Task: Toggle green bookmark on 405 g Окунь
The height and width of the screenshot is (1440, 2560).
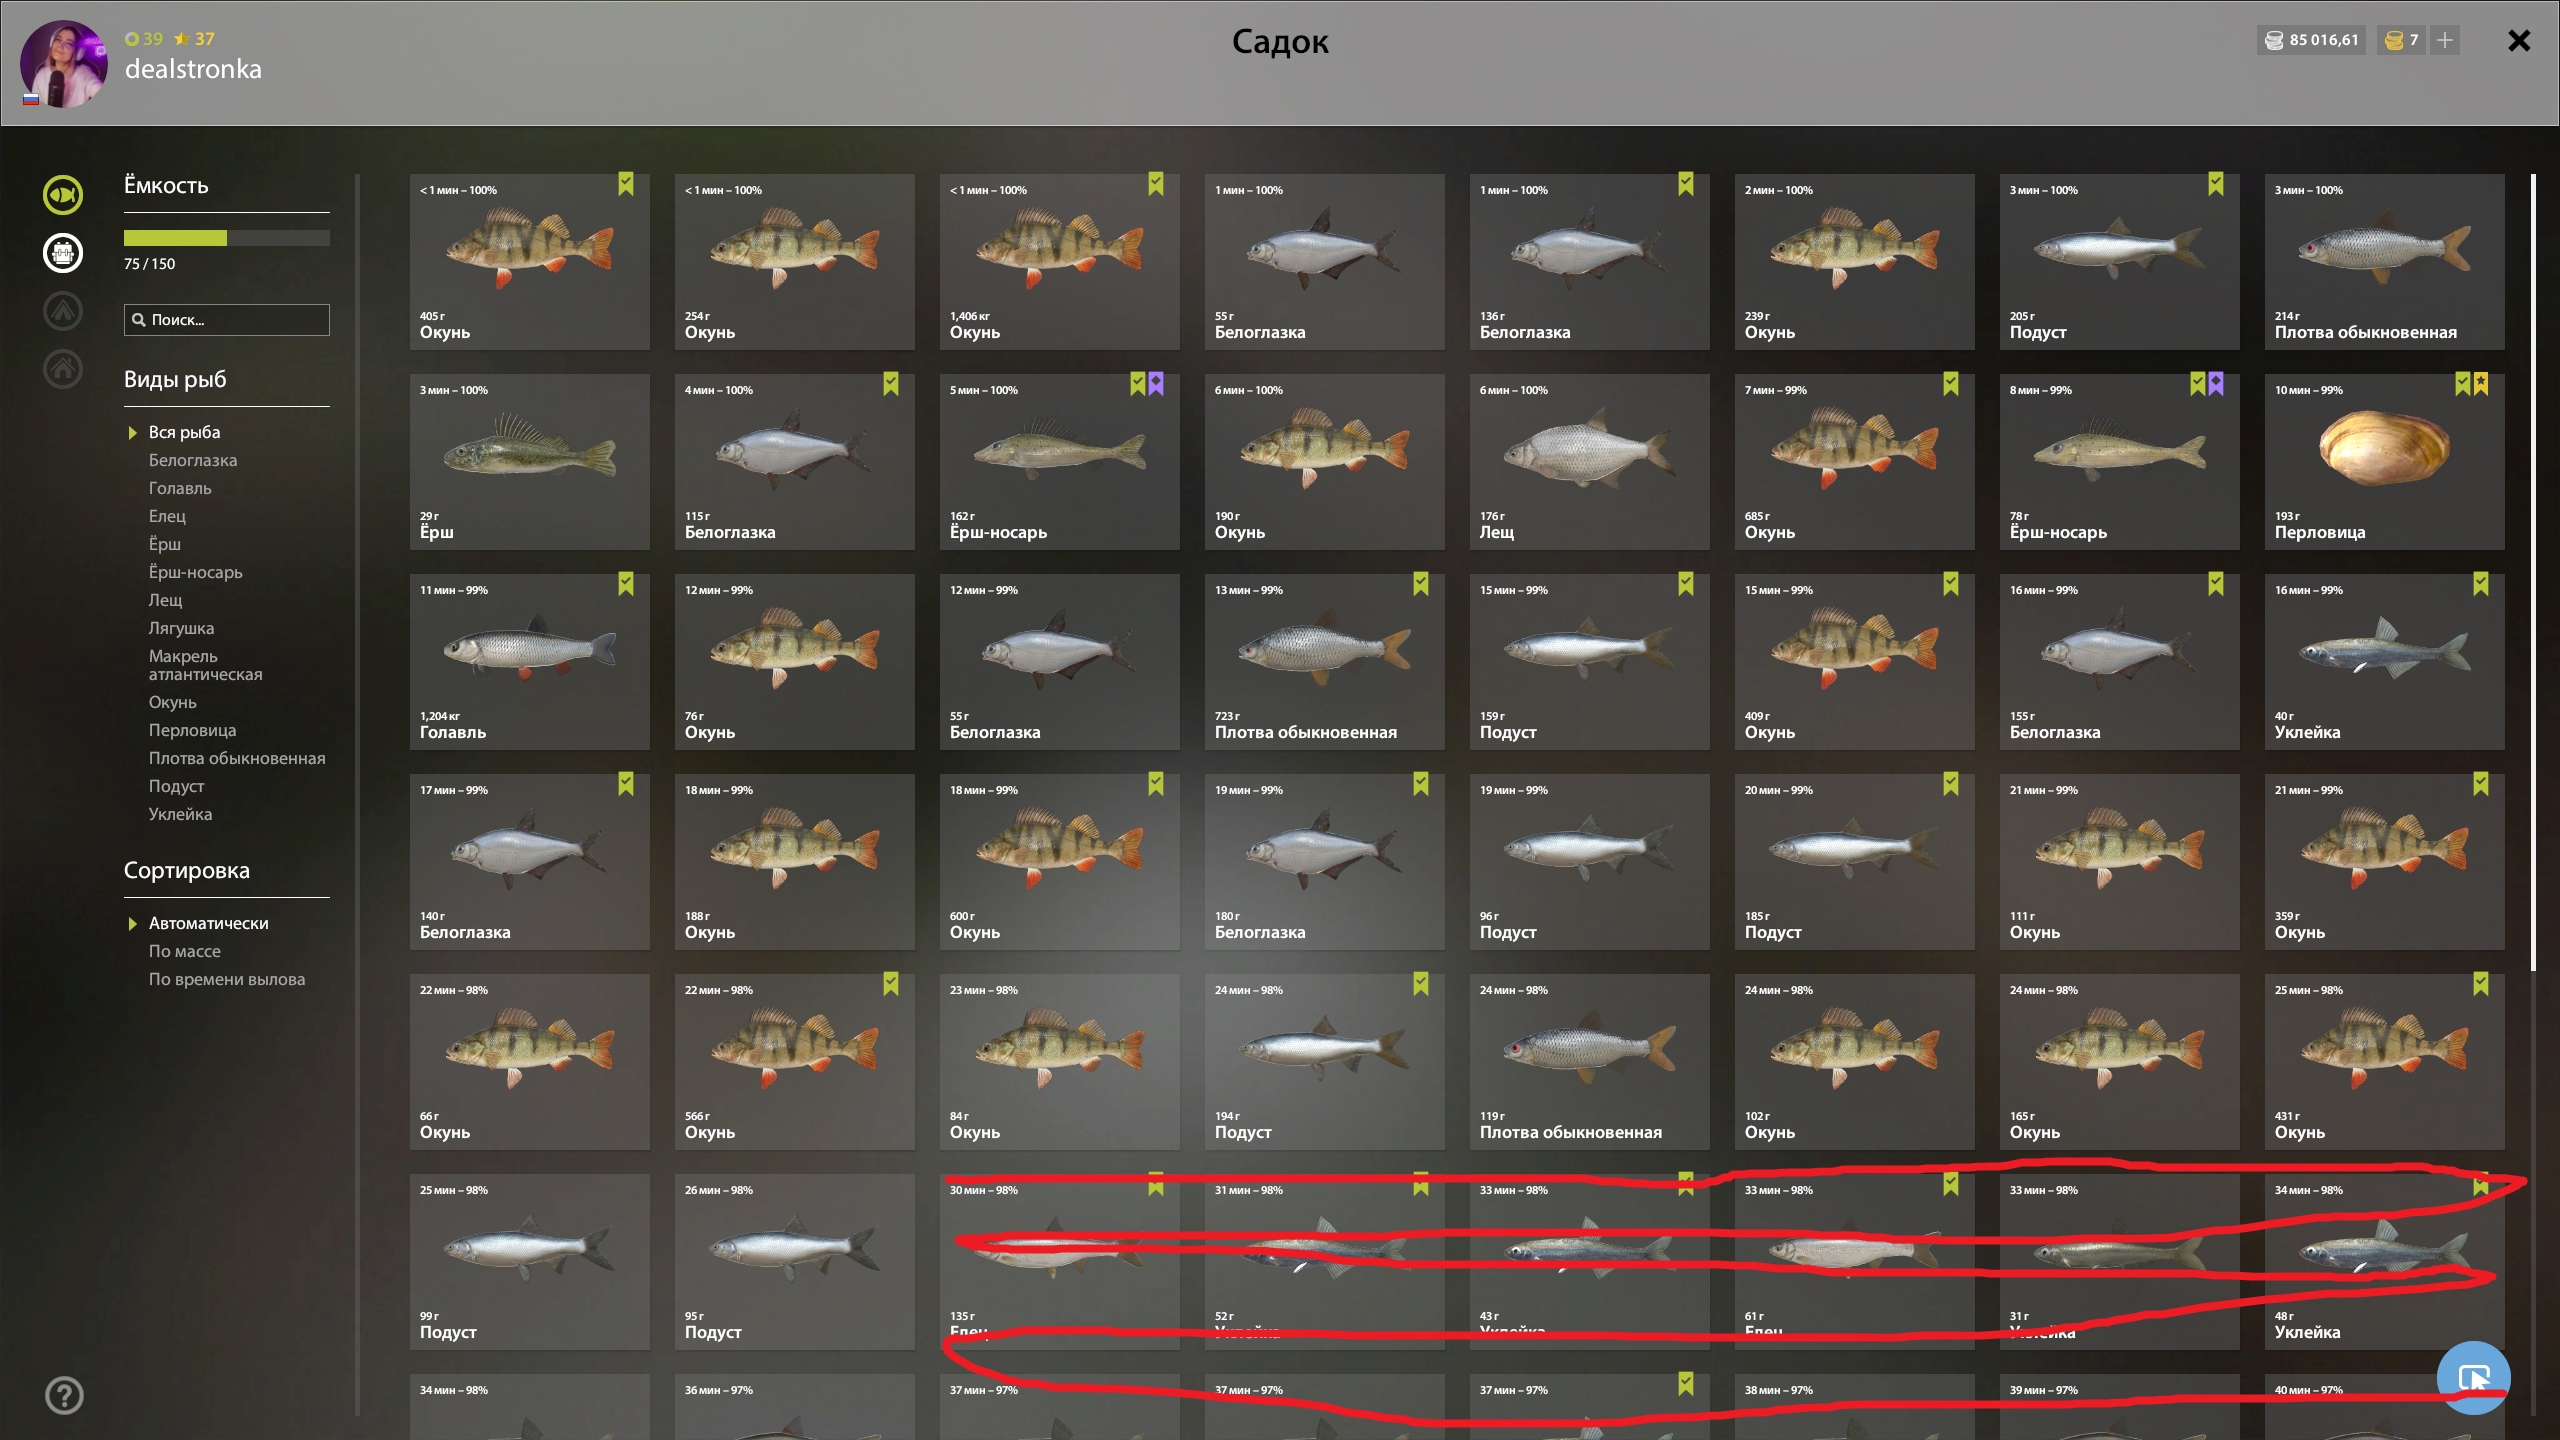Action: point(626,184)
